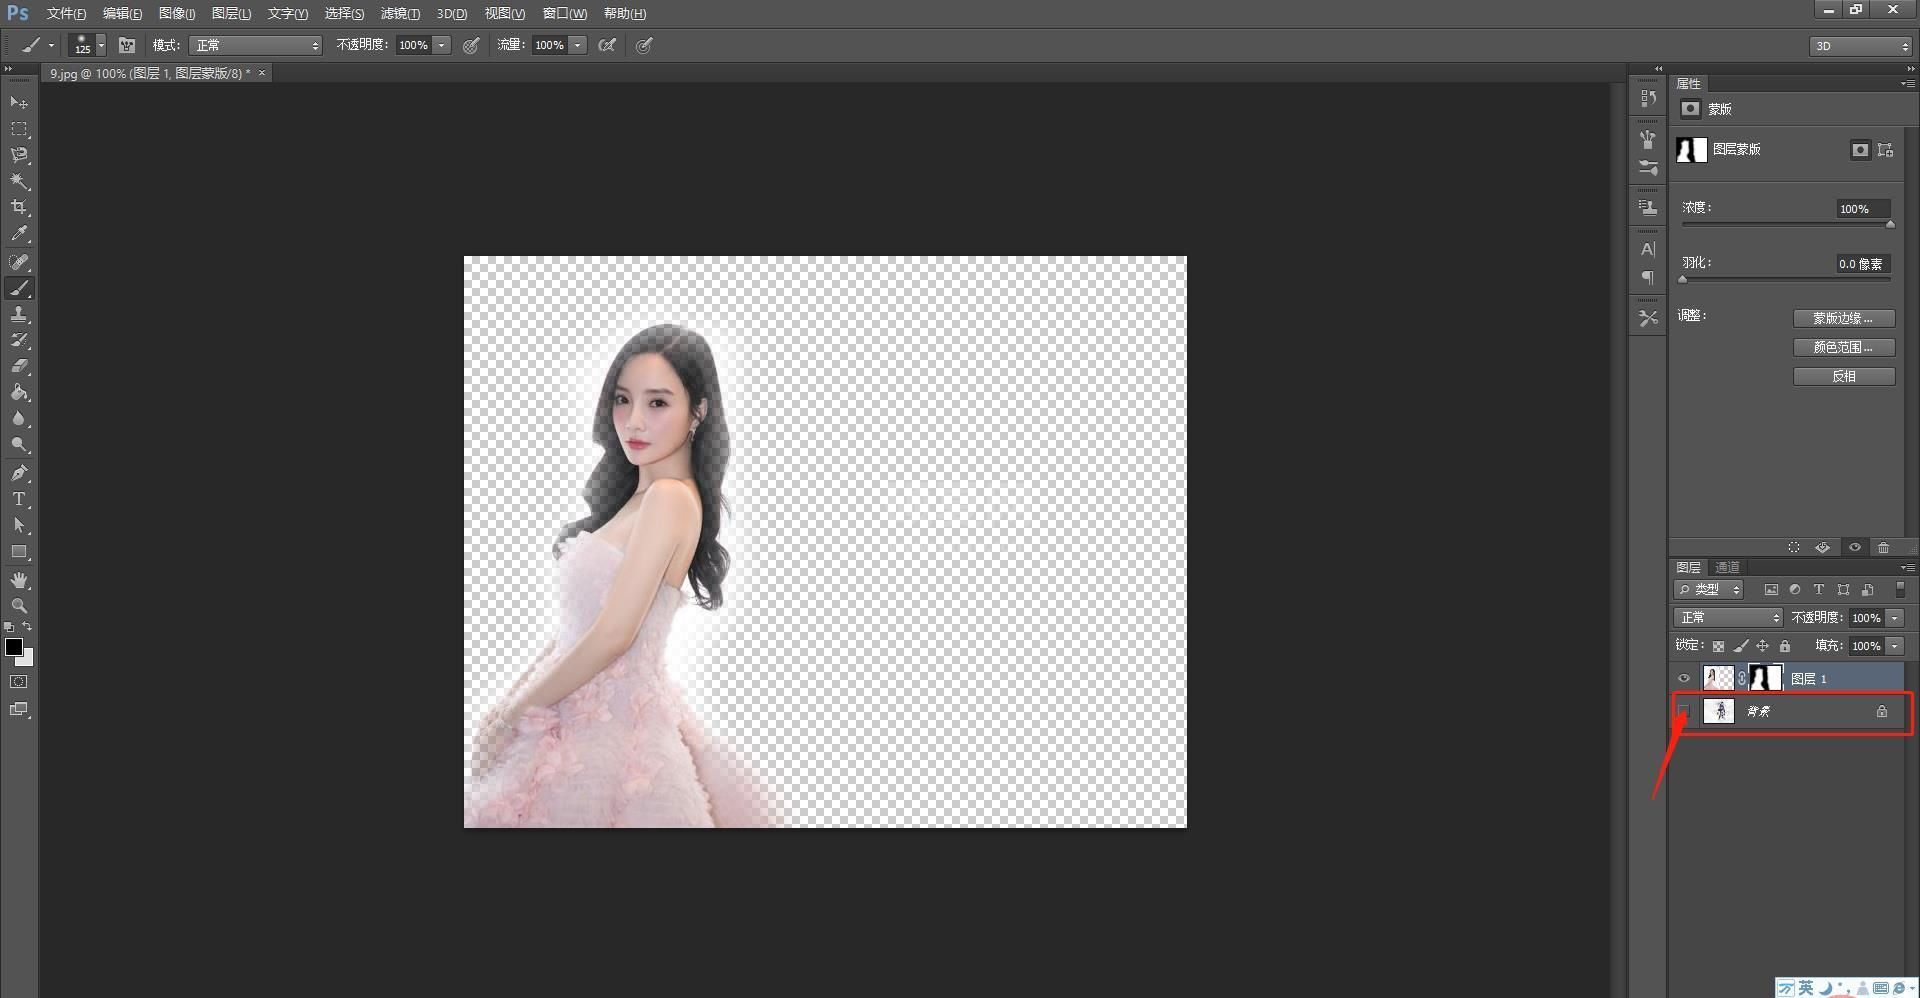This screenshot has width=1920, height=998.
Task: Add vector mask icon in Properties
Action: (x=1886, y=150)
